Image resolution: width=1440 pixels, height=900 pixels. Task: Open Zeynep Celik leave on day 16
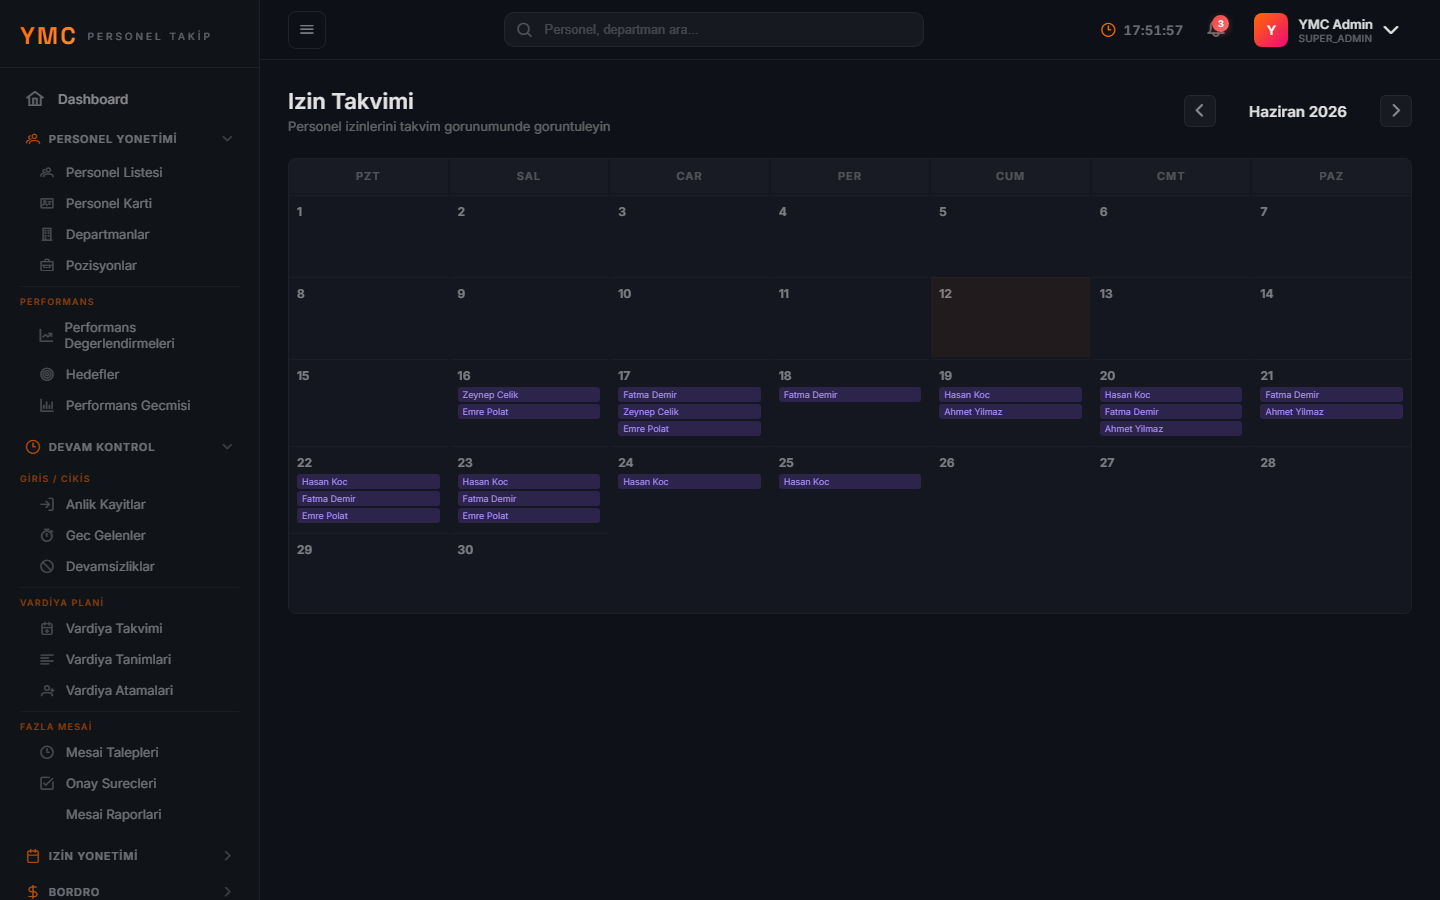click(529, 395)
